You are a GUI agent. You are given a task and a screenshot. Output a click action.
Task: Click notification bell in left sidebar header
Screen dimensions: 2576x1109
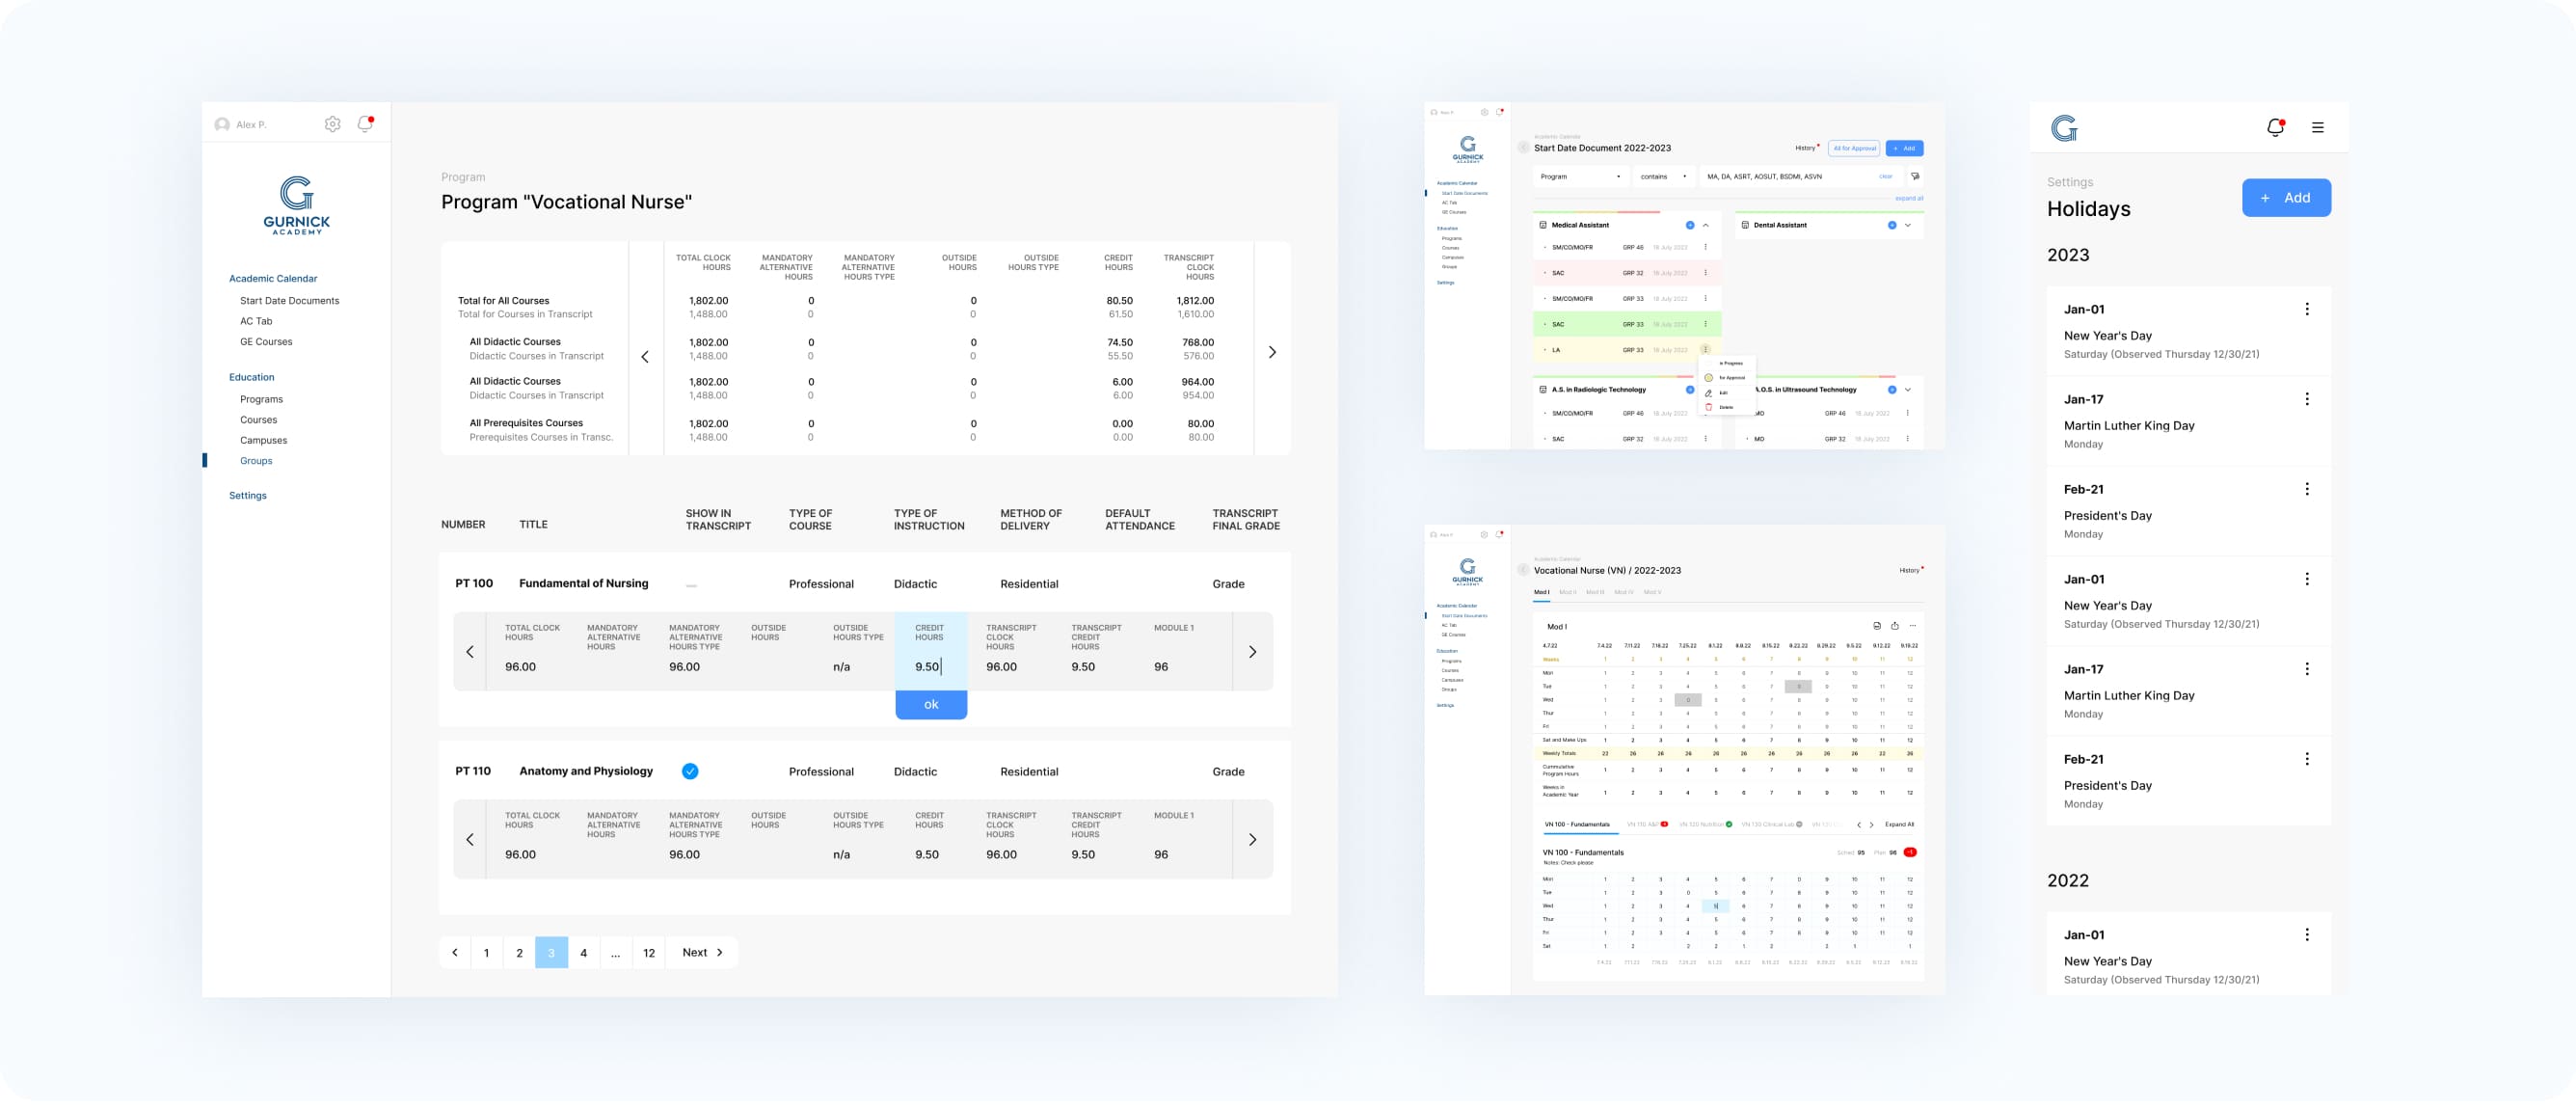tap(365, 124)
